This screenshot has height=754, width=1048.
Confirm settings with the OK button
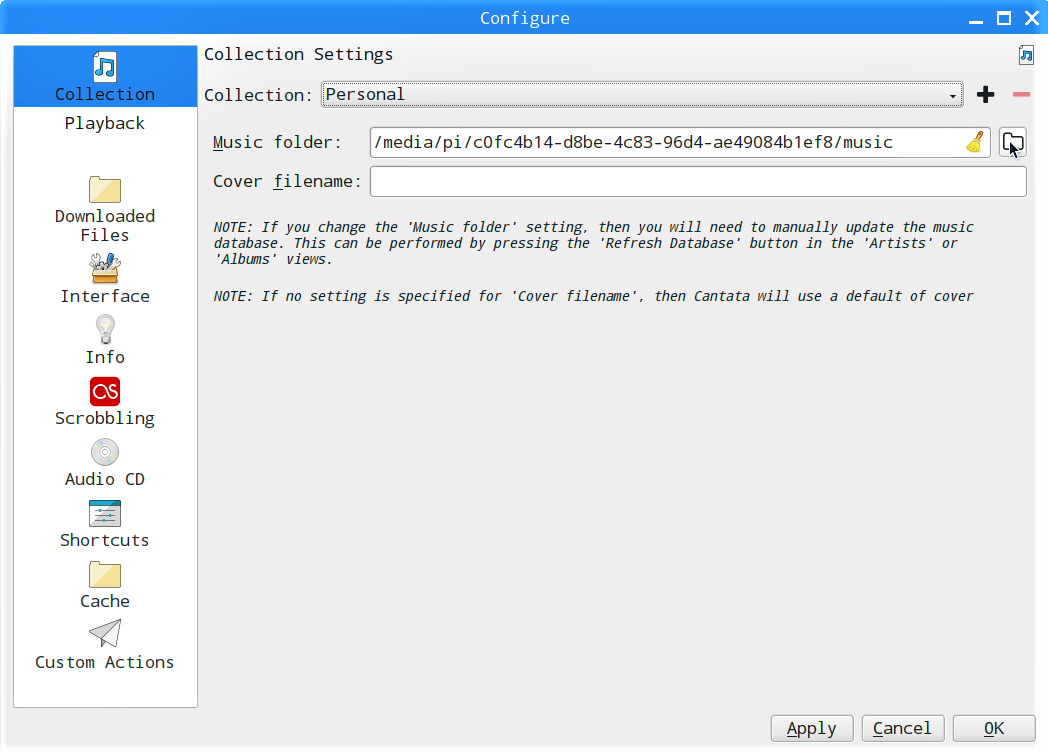993,729
